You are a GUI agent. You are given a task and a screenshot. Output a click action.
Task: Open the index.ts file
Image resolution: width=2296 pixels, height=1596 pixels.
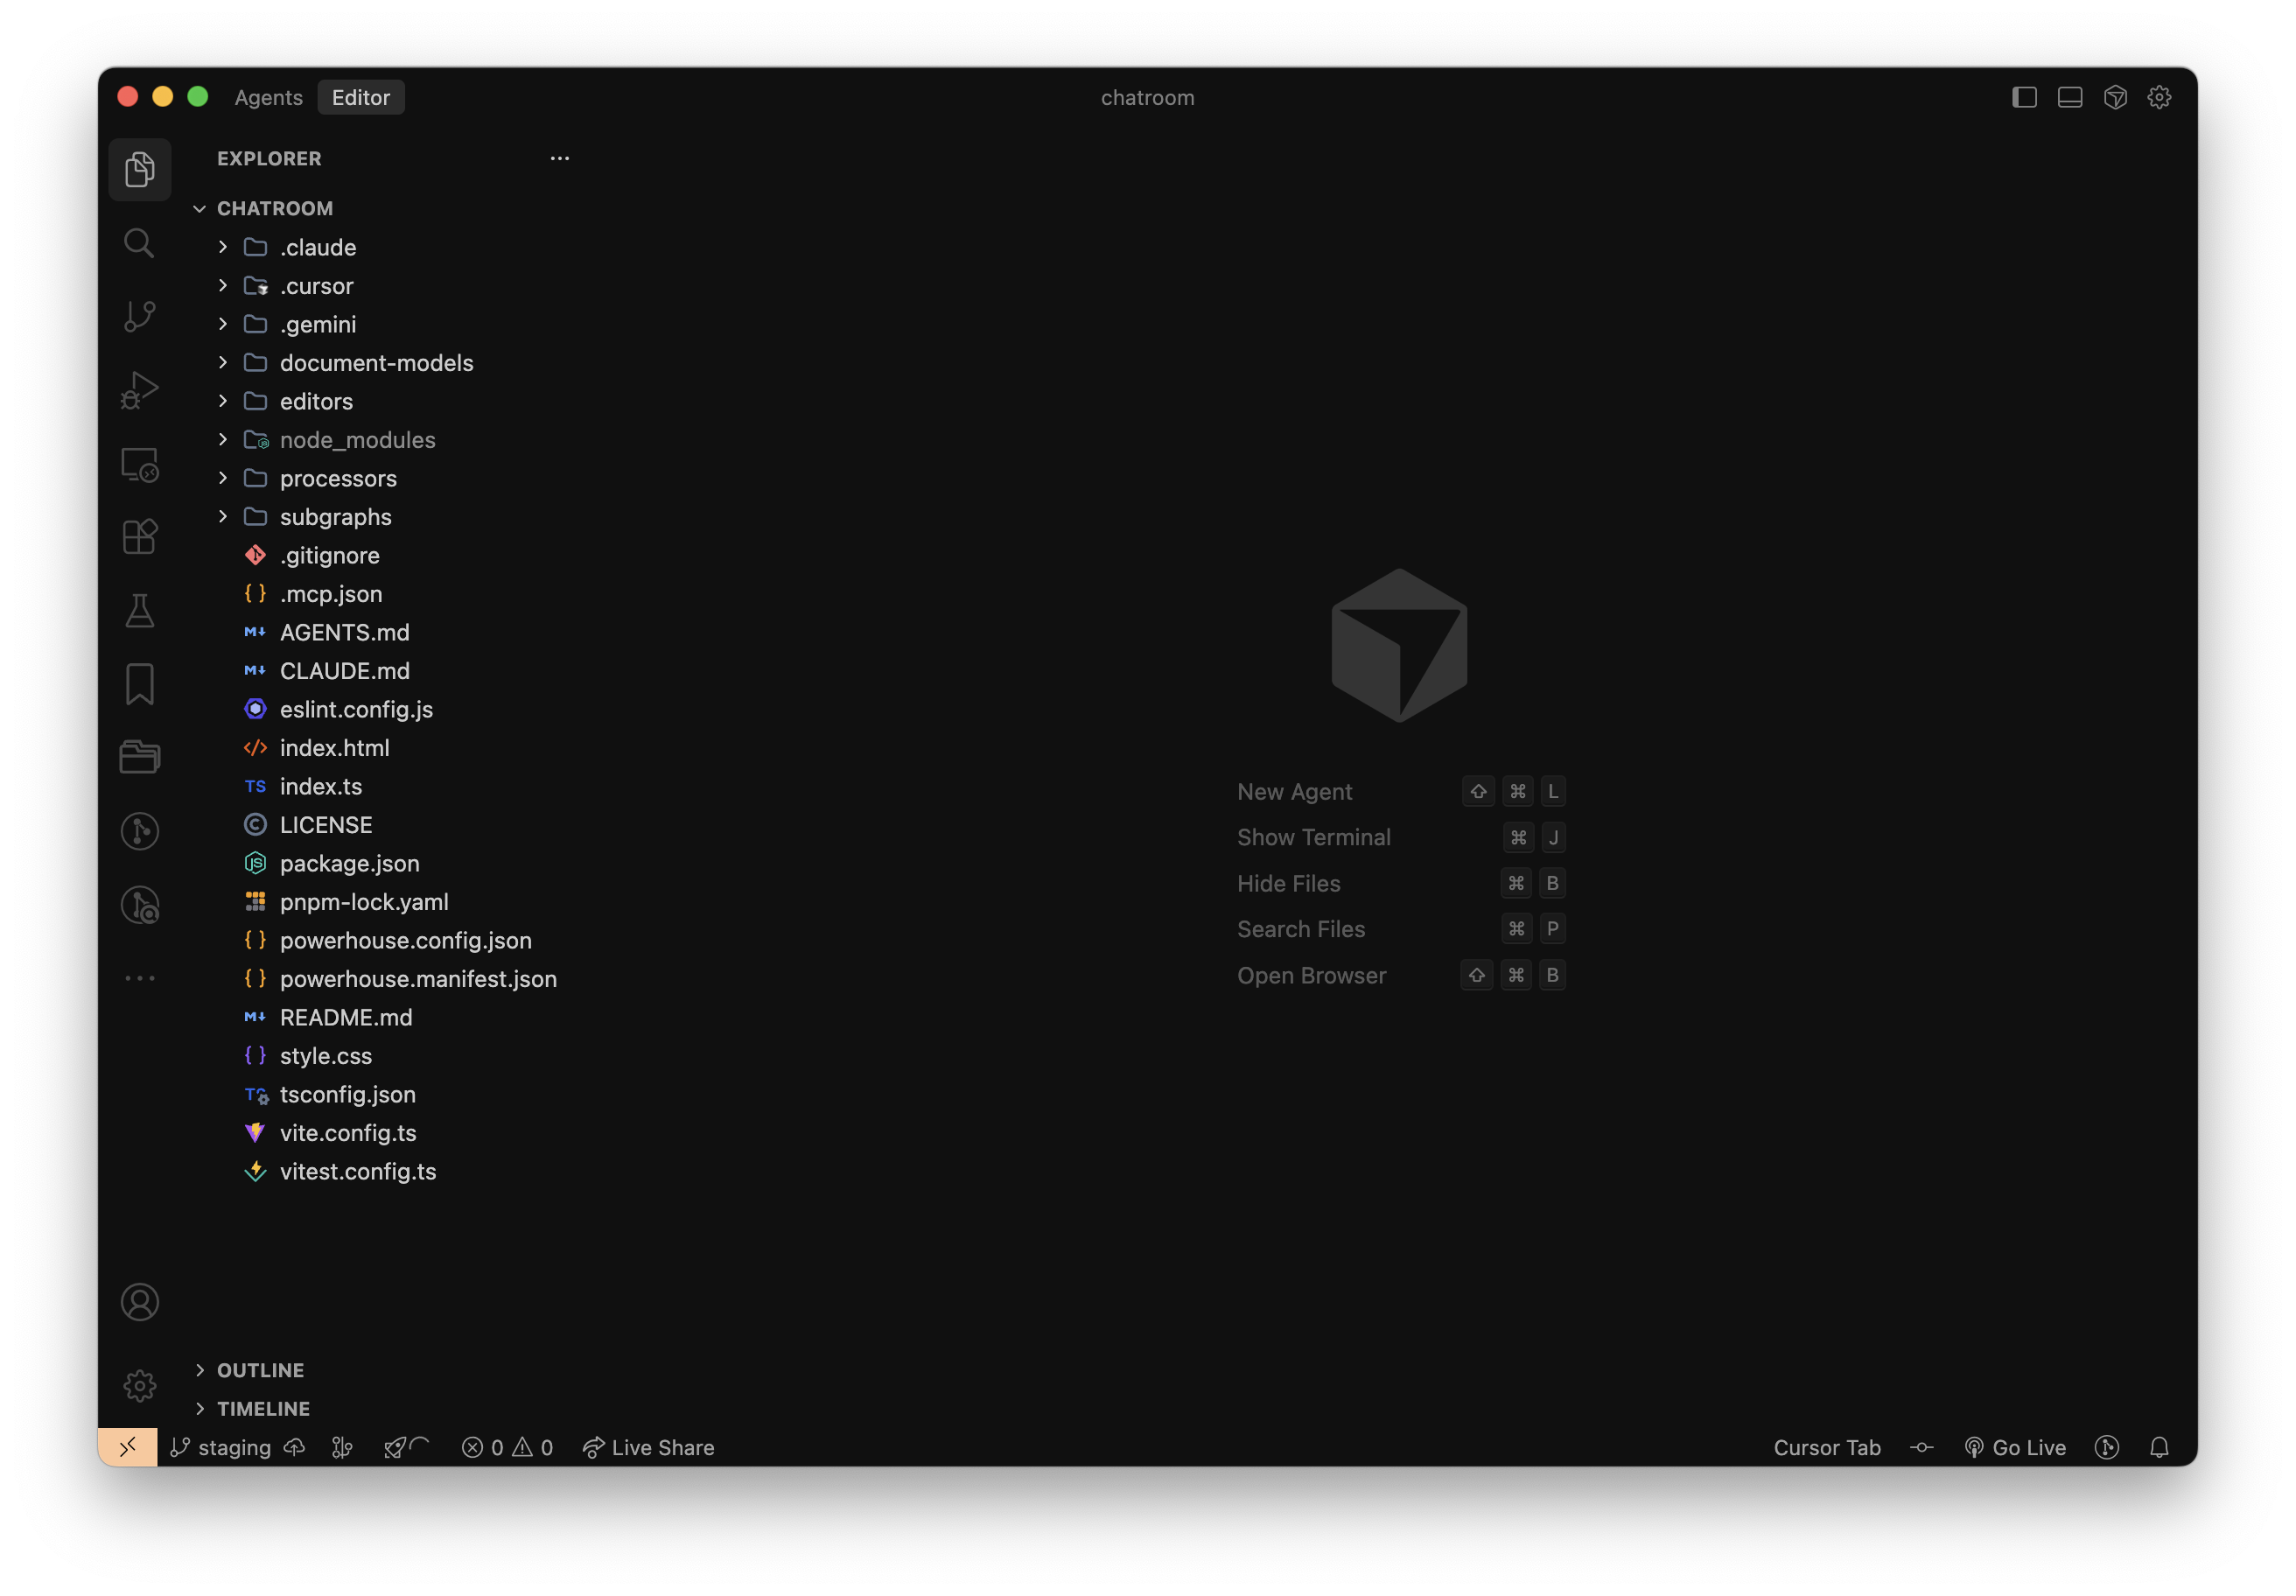tap(320, 787)
